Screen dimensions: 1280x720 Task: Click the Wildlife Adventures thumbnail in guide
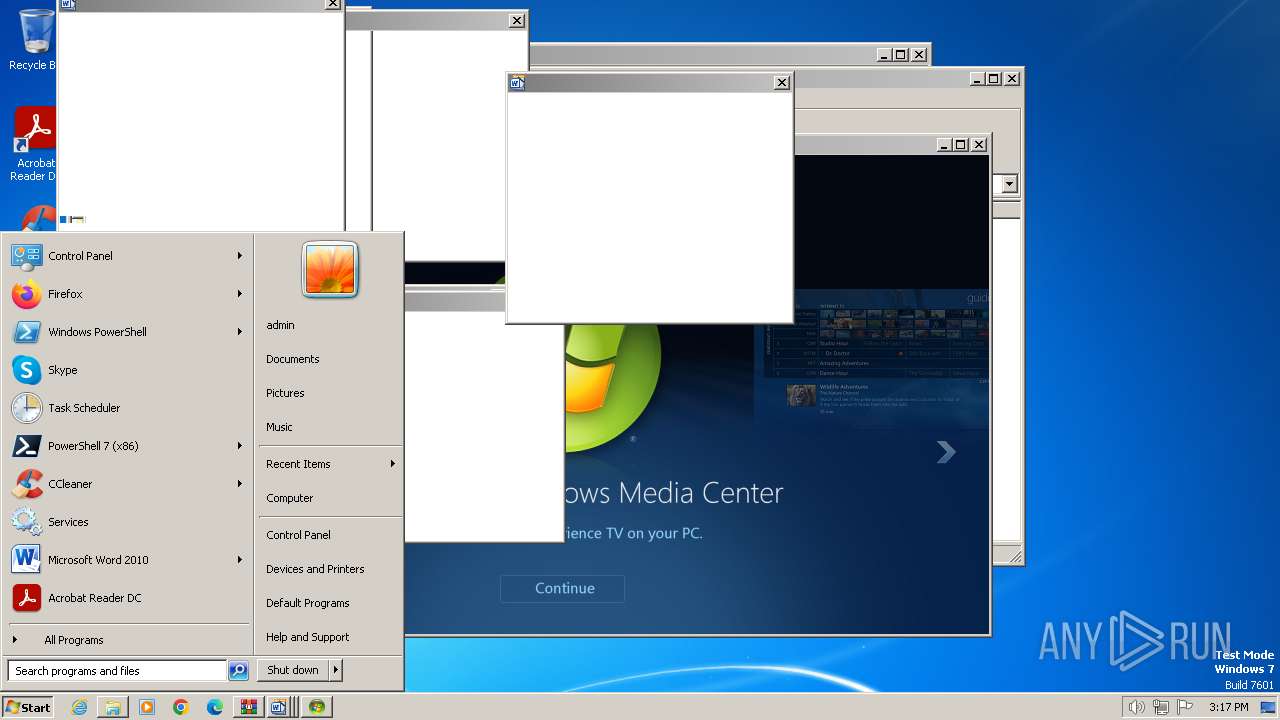click(800, 396)
